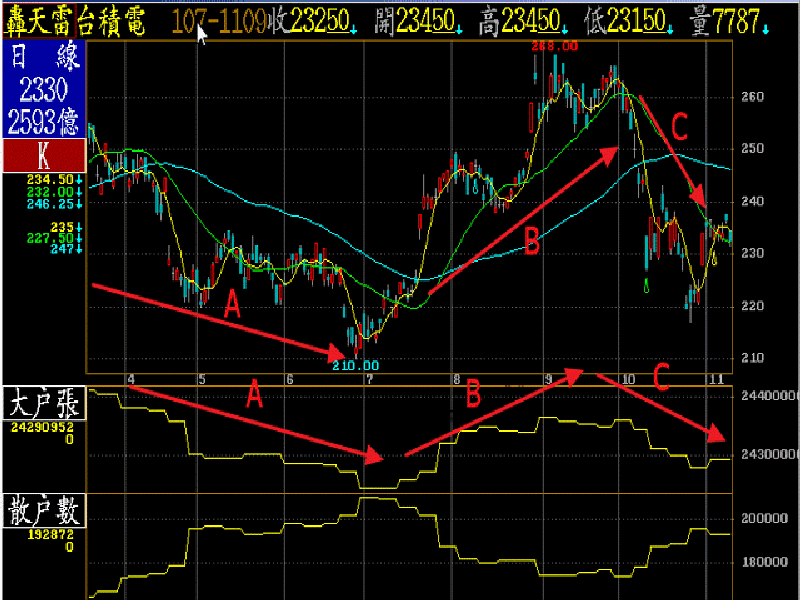
Task: Click the red K indicator button
Action: tap(43, 156)
